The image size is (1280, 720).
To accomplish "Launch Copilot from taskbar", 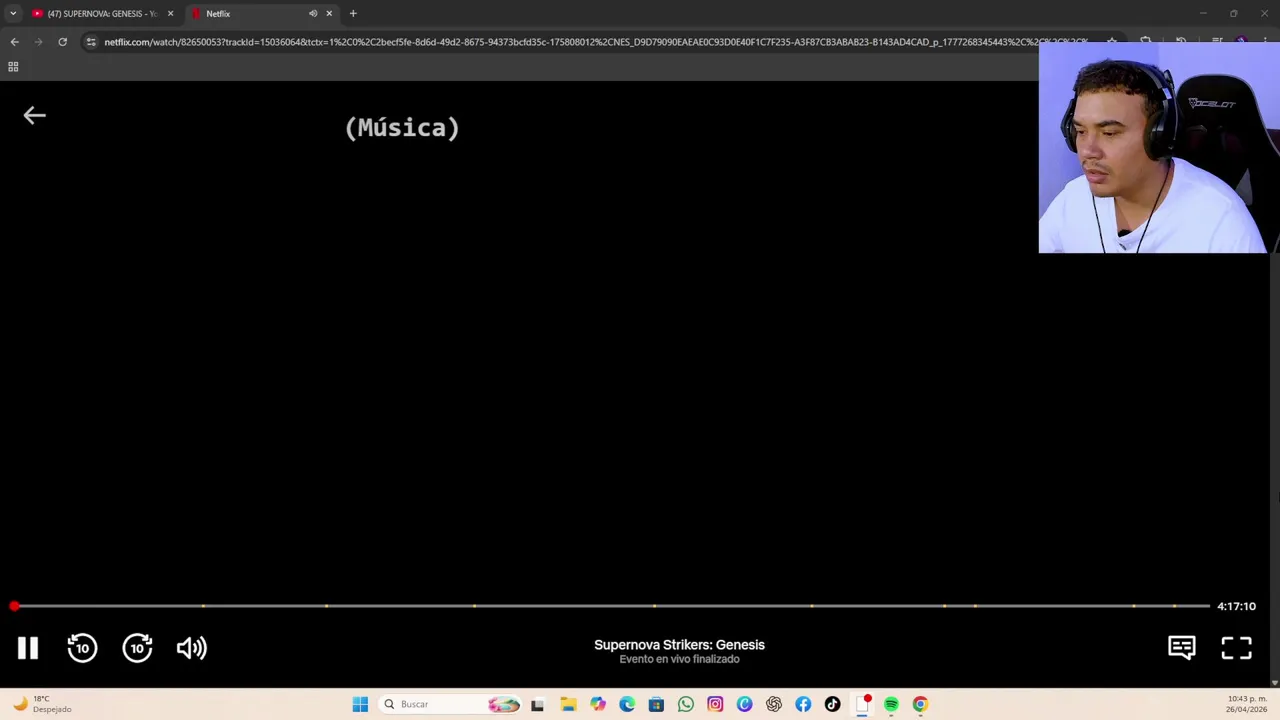I will point(598,704).
